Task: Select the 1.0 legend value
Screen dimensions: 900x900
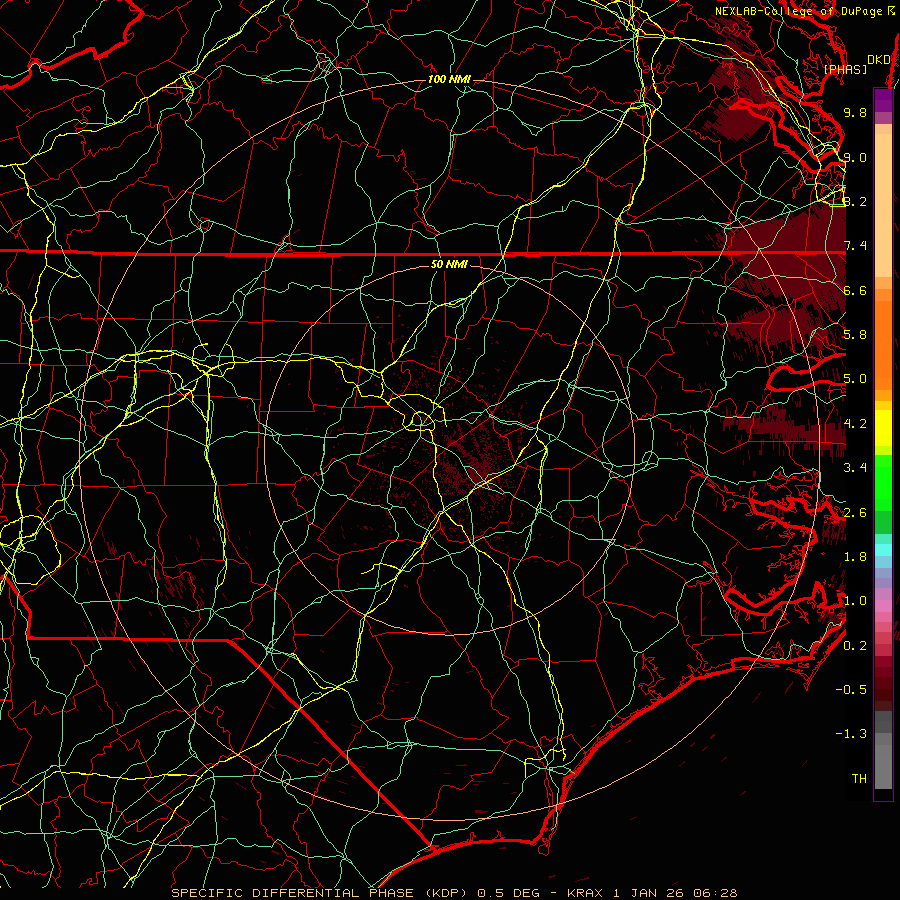Action: (x=855, y=601)
